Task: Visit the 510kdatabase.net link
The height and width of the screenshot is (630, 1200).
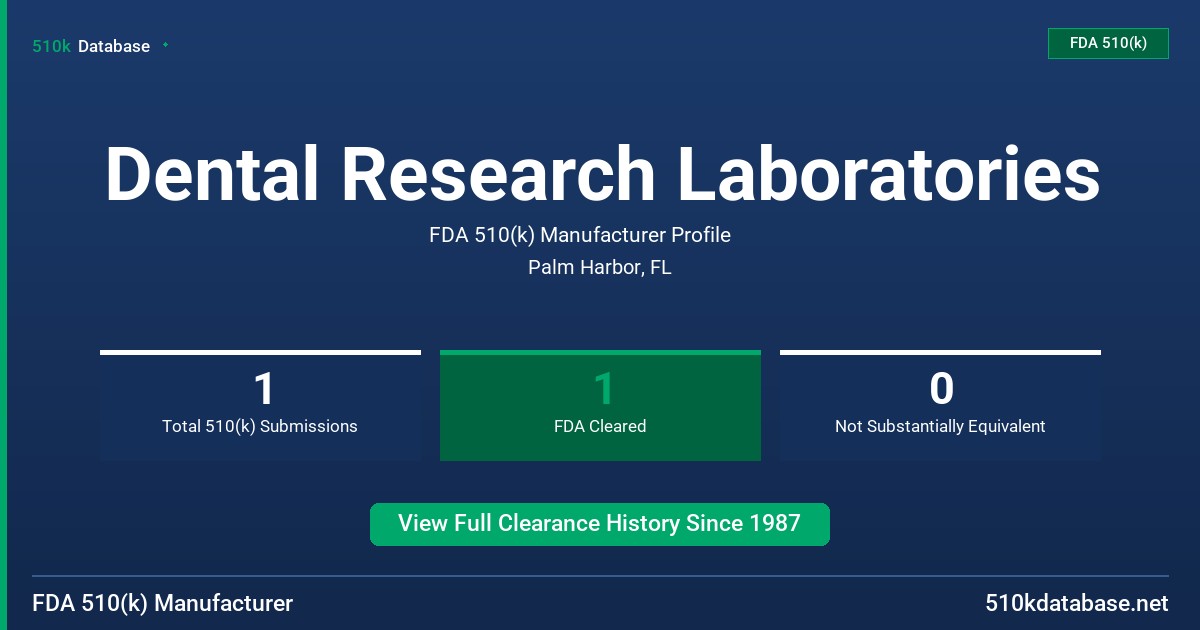Action: pos(1077,604)
